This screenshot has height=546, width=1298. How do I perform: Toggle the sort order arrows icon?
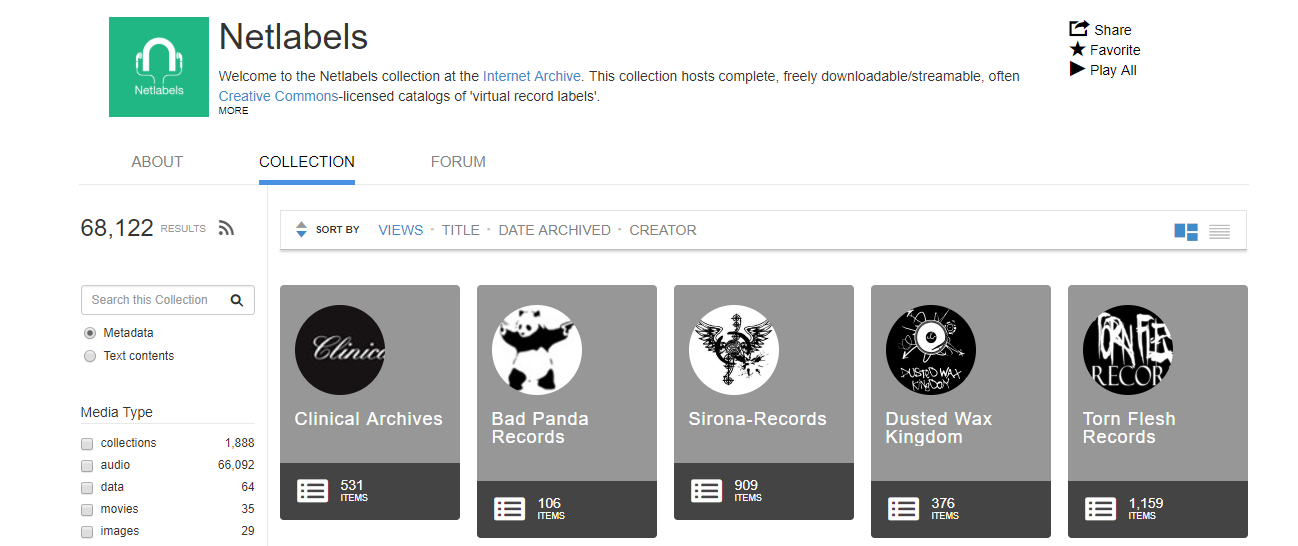coord(301,230)
